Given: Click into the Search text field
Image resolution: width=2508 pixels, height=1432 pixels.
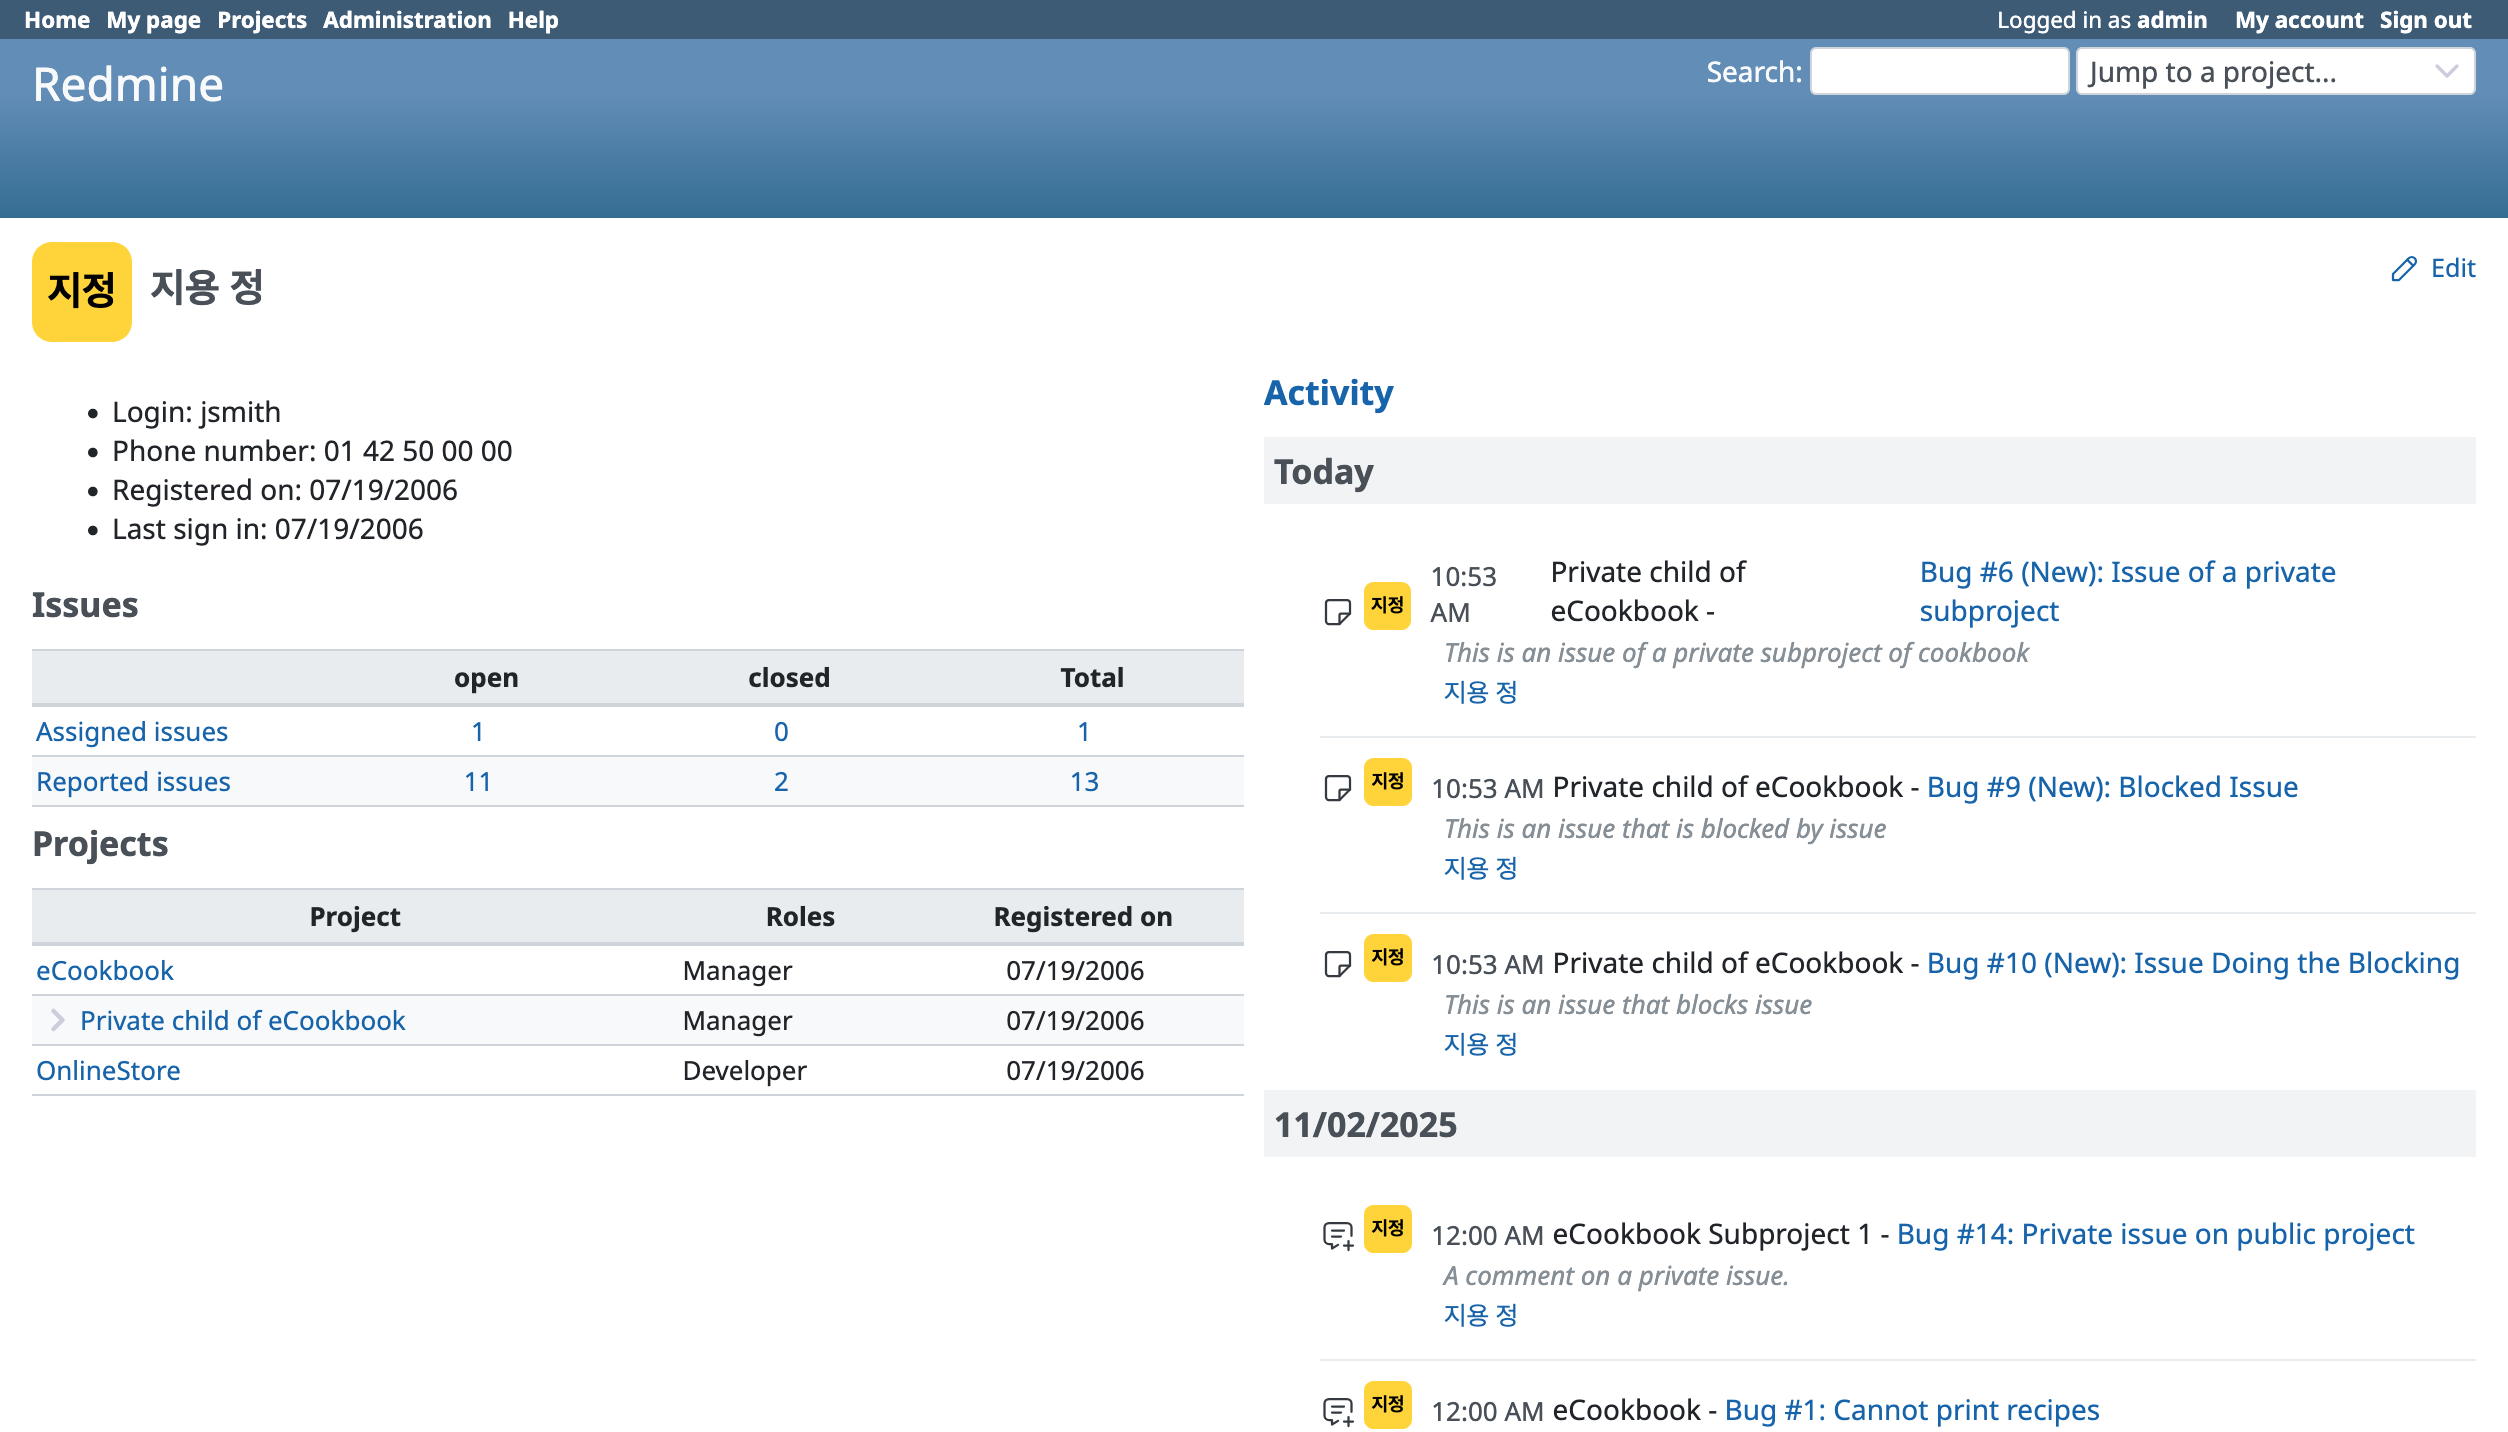Looking at the screenshot, I should pos(1938,72).
